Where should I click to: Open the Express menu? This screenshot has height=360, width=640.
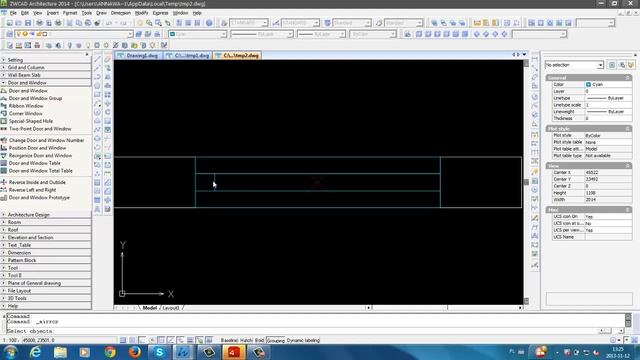[160, 13]
